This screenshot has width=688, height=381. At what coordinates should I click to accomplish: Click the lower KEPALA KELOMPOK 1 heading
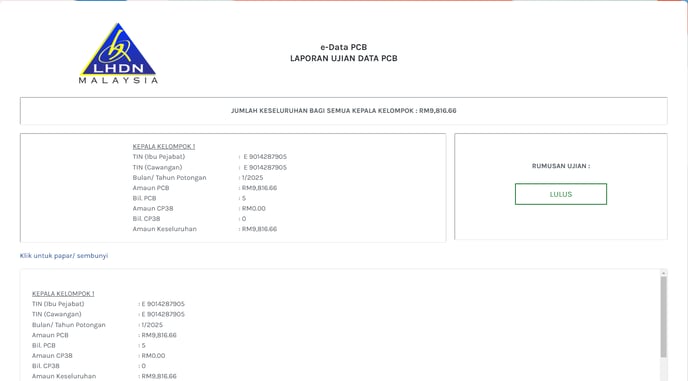(x=63, y=293)
